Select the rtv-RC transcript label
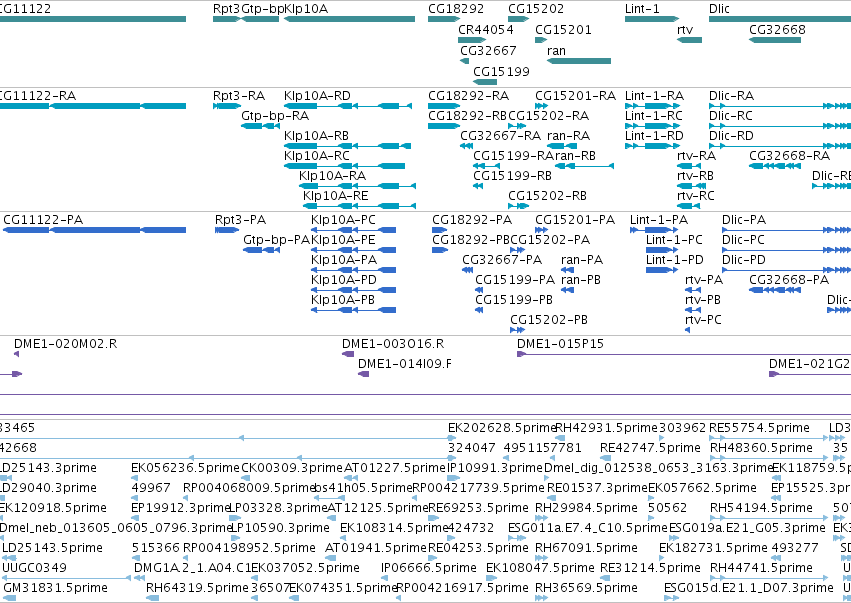Viewport: 851px width, 603px height. [x=696, y=195]
